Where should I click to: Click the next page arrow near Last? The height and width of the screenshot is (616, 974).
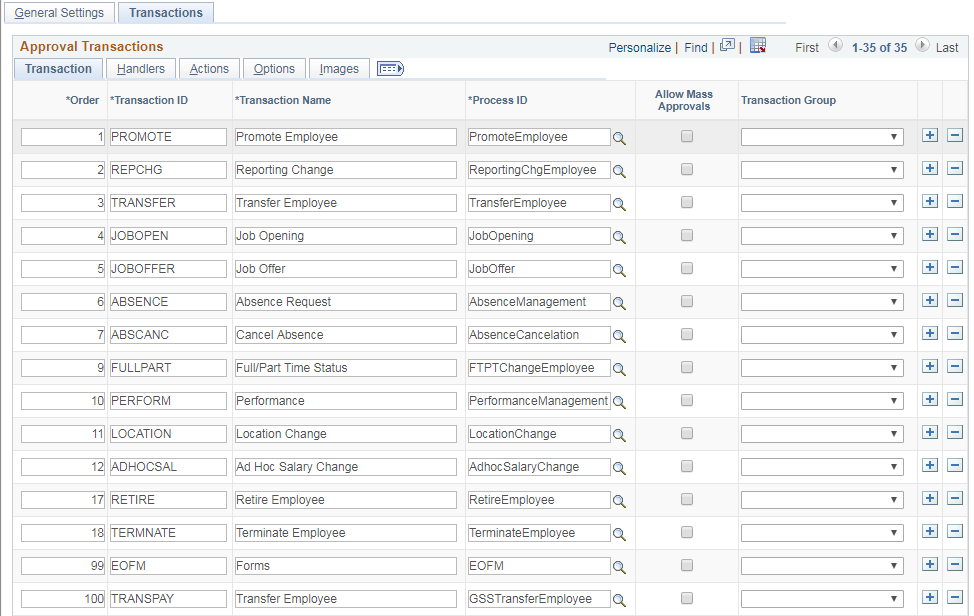tap(921, 46)
